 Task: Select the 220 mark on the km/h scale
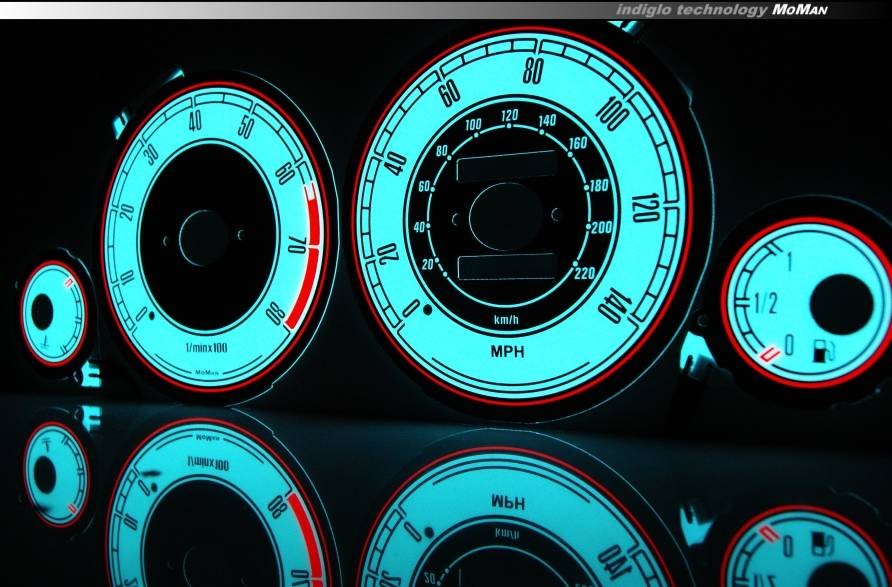click(x=585, y=274)
